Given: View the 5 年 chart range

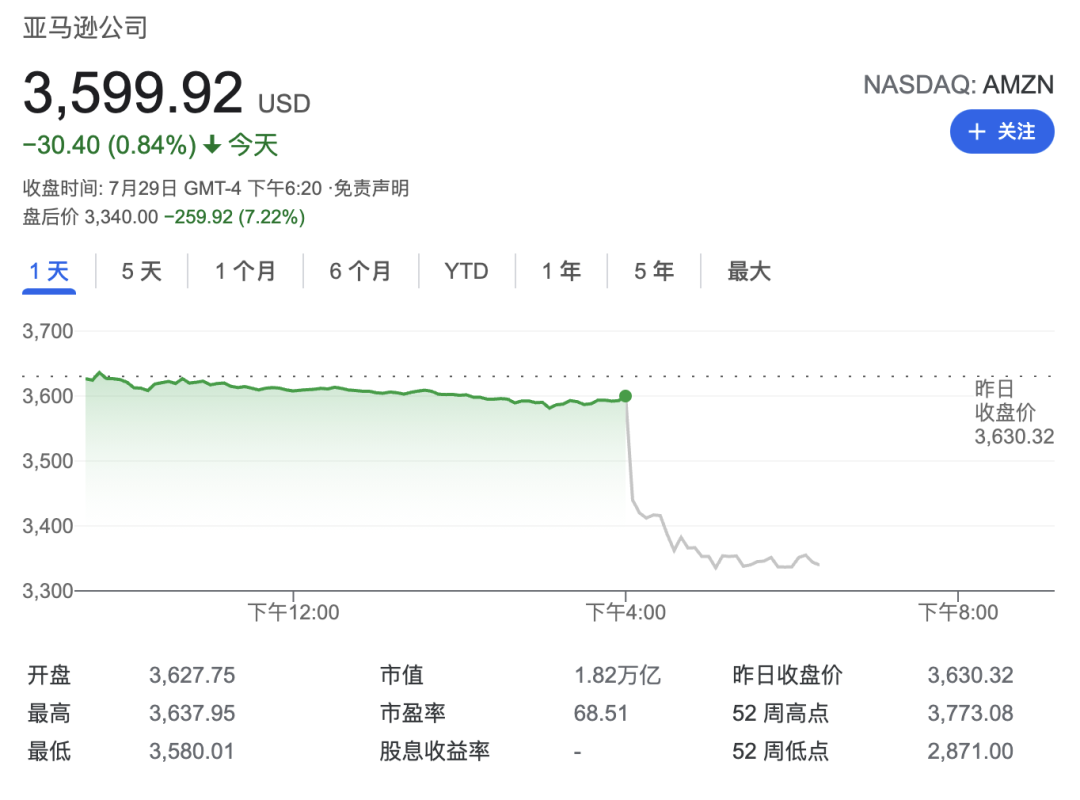Looking at the screenshot, I should (x=653, y=271).
